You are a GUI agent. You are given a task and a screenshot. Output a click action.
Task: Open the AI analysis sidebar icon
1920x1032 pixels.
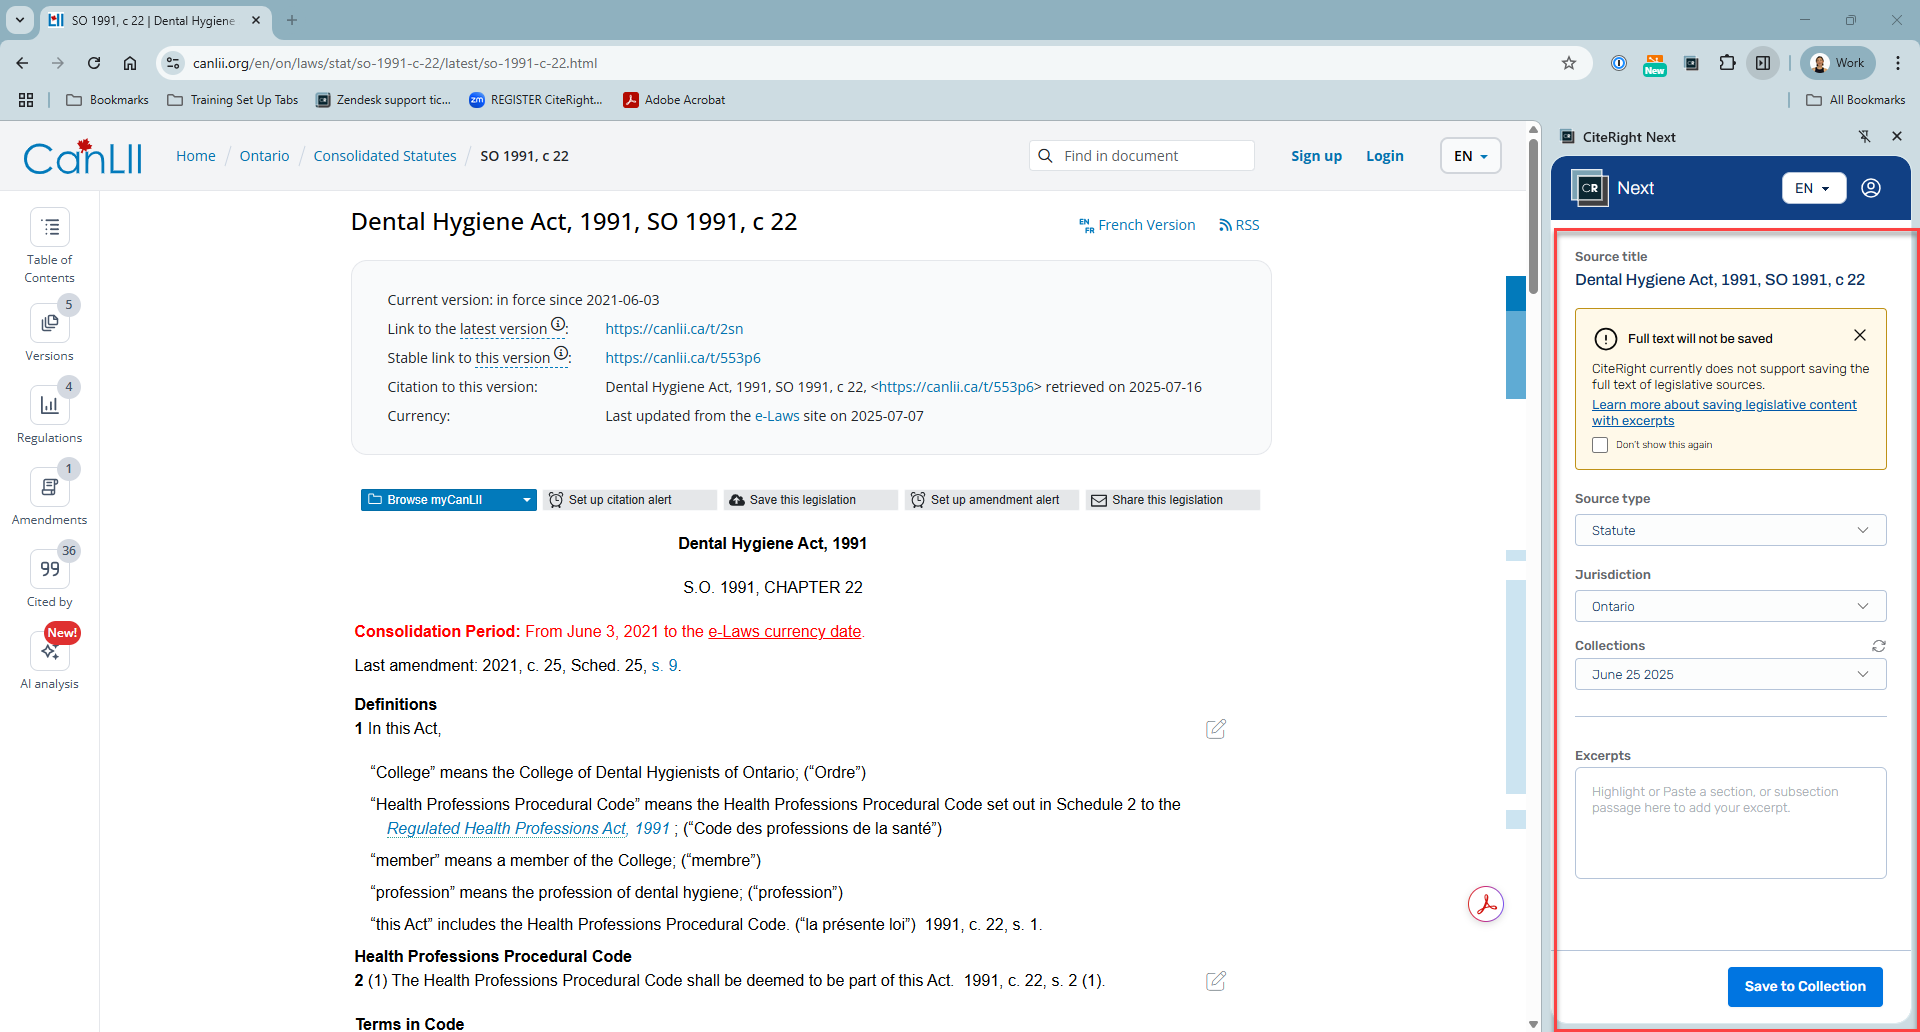50,651
